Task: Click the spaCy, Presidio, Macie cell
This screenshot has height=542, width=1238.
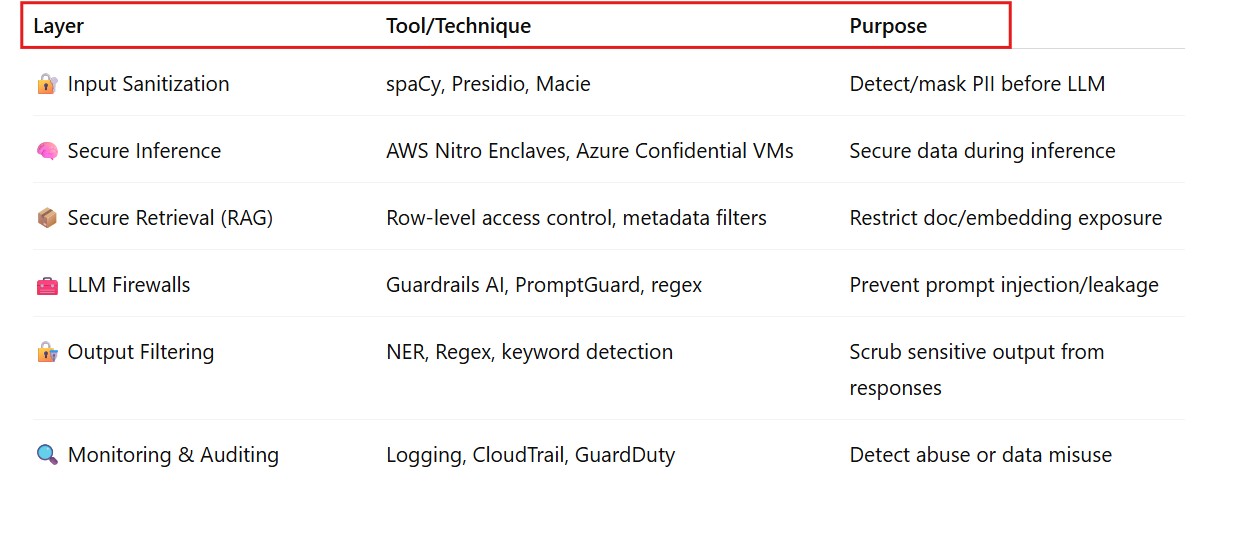Action: (488, 84)
